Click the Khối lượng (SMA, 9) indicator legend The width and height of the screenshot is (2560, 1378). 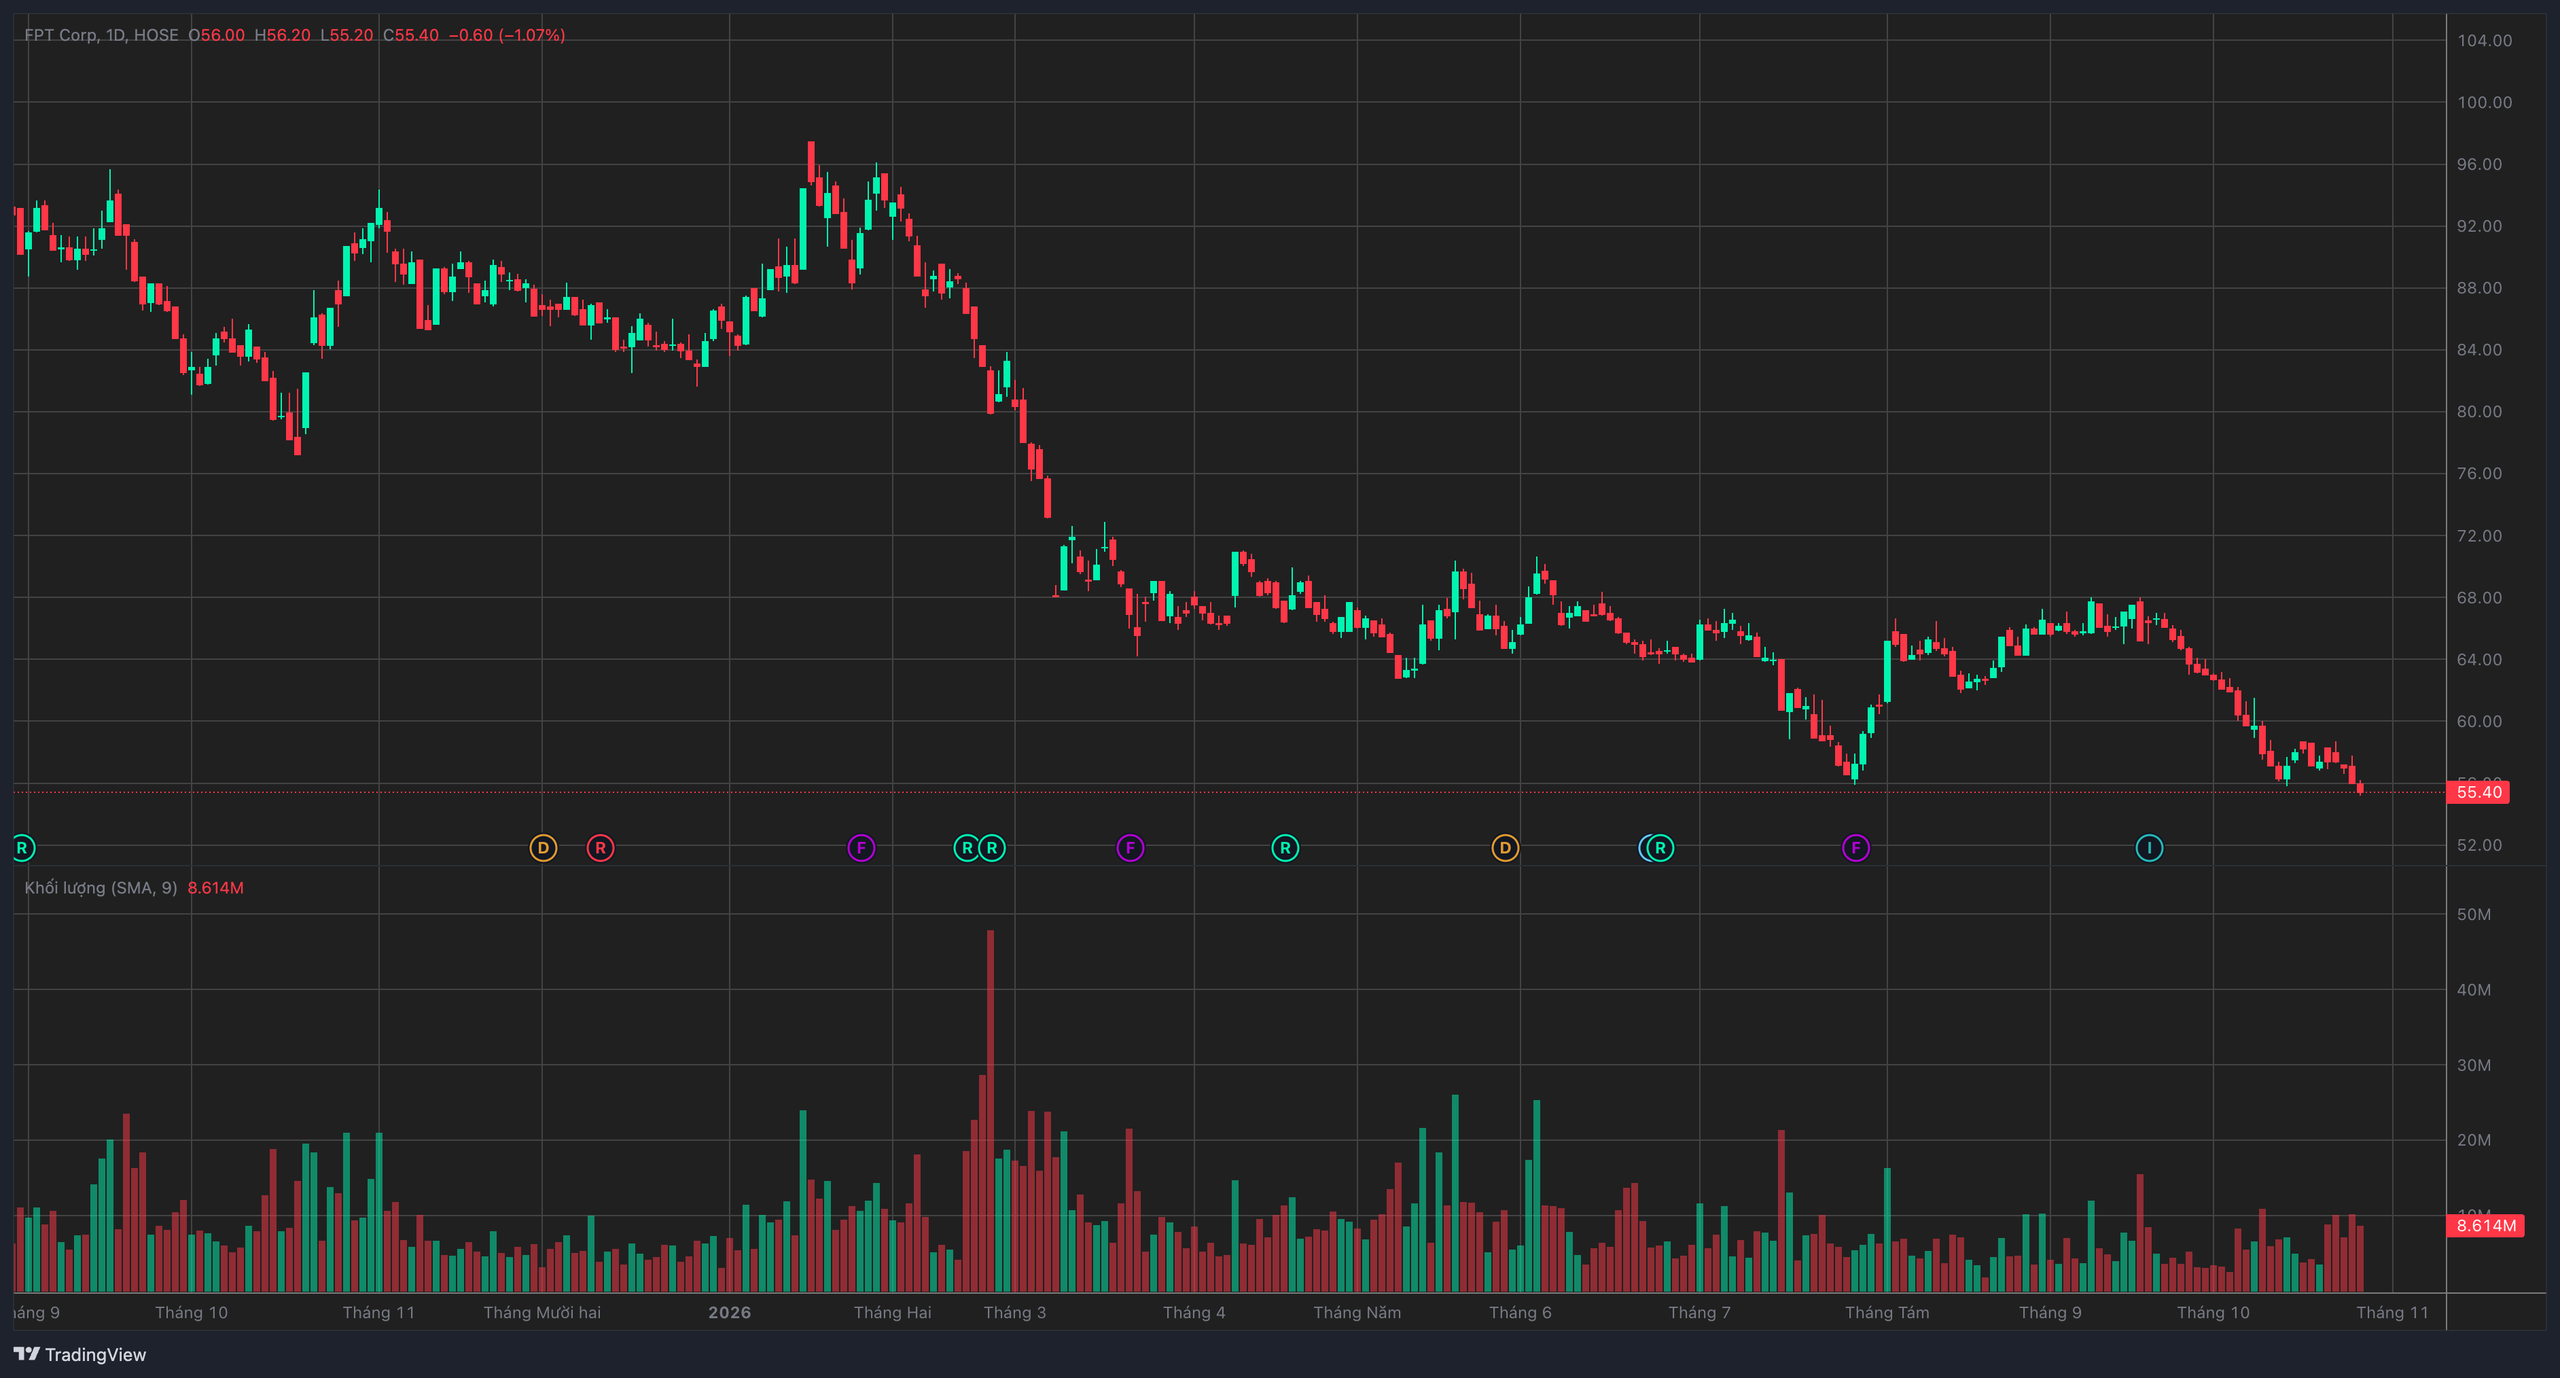101,888
